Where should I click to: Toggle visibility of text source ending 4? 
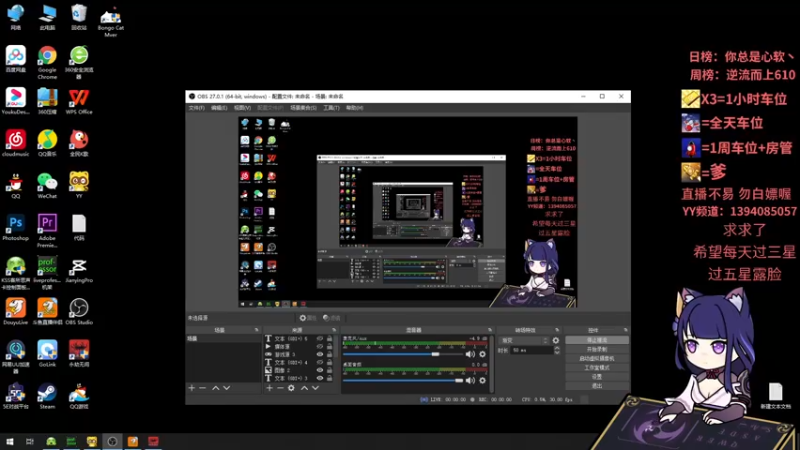click(320, 362)
